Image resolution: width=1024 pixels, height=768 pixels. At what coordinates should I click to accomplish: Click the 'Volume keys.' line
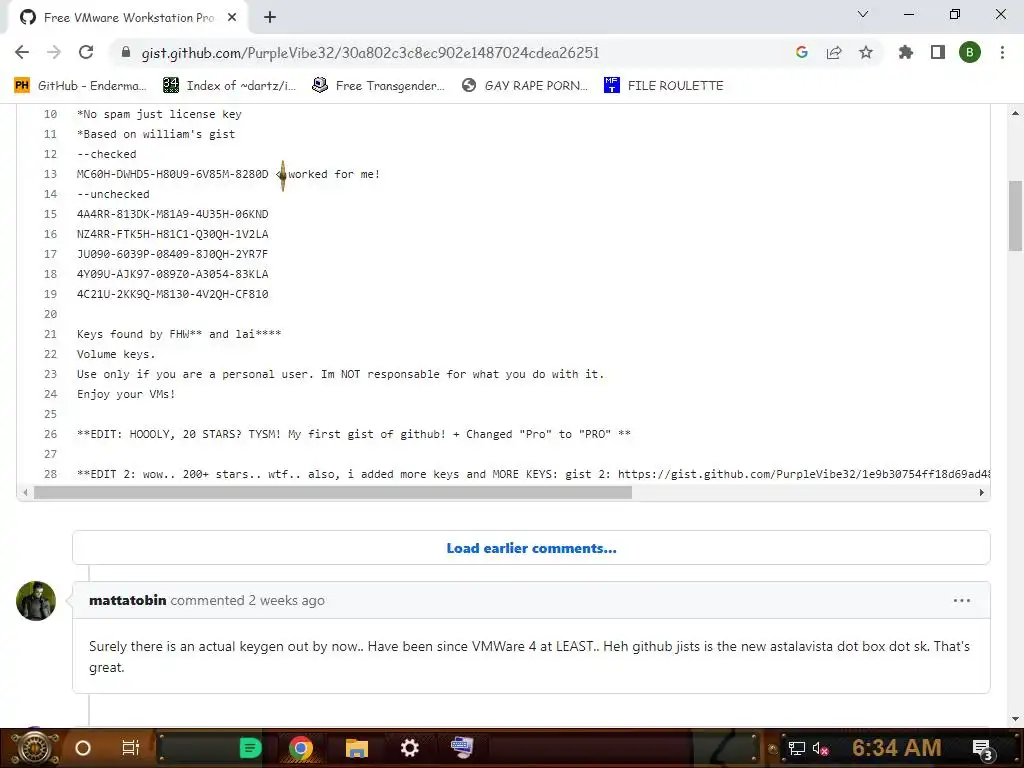coord(116,354)
